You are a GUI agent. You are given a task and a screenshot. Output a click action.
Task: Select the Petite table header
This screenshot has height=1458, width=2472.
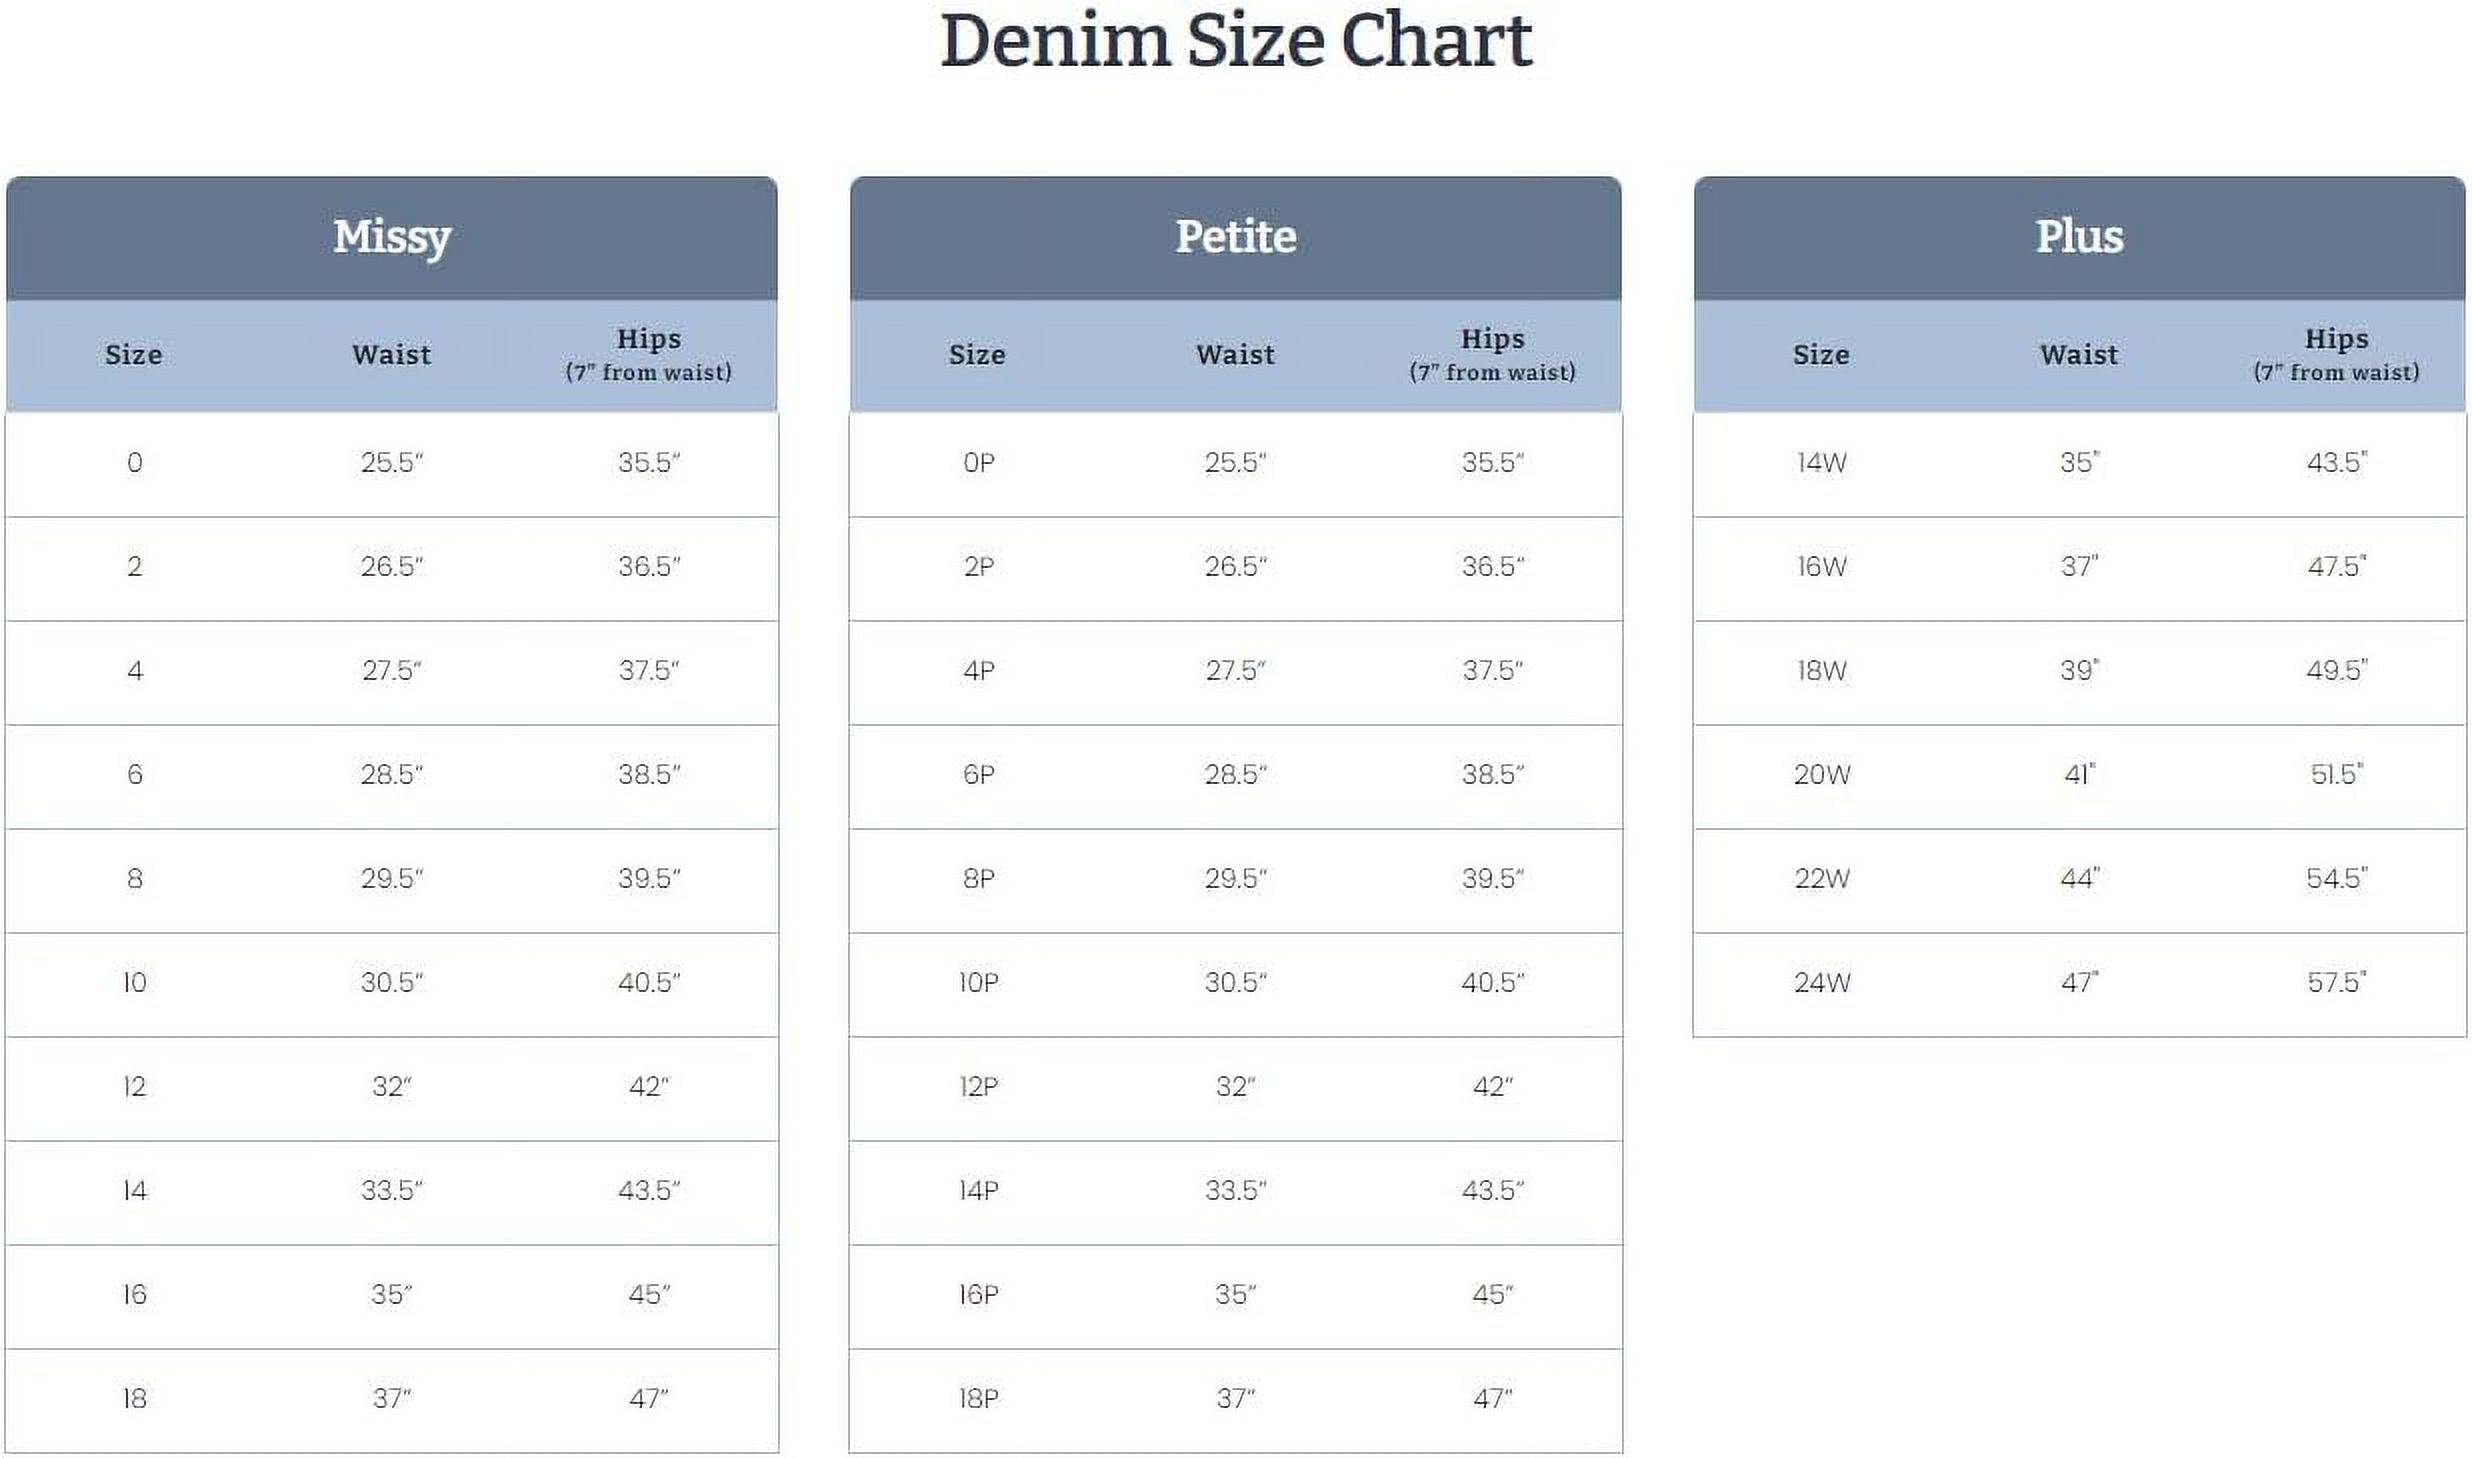(x=1236, y=237)
